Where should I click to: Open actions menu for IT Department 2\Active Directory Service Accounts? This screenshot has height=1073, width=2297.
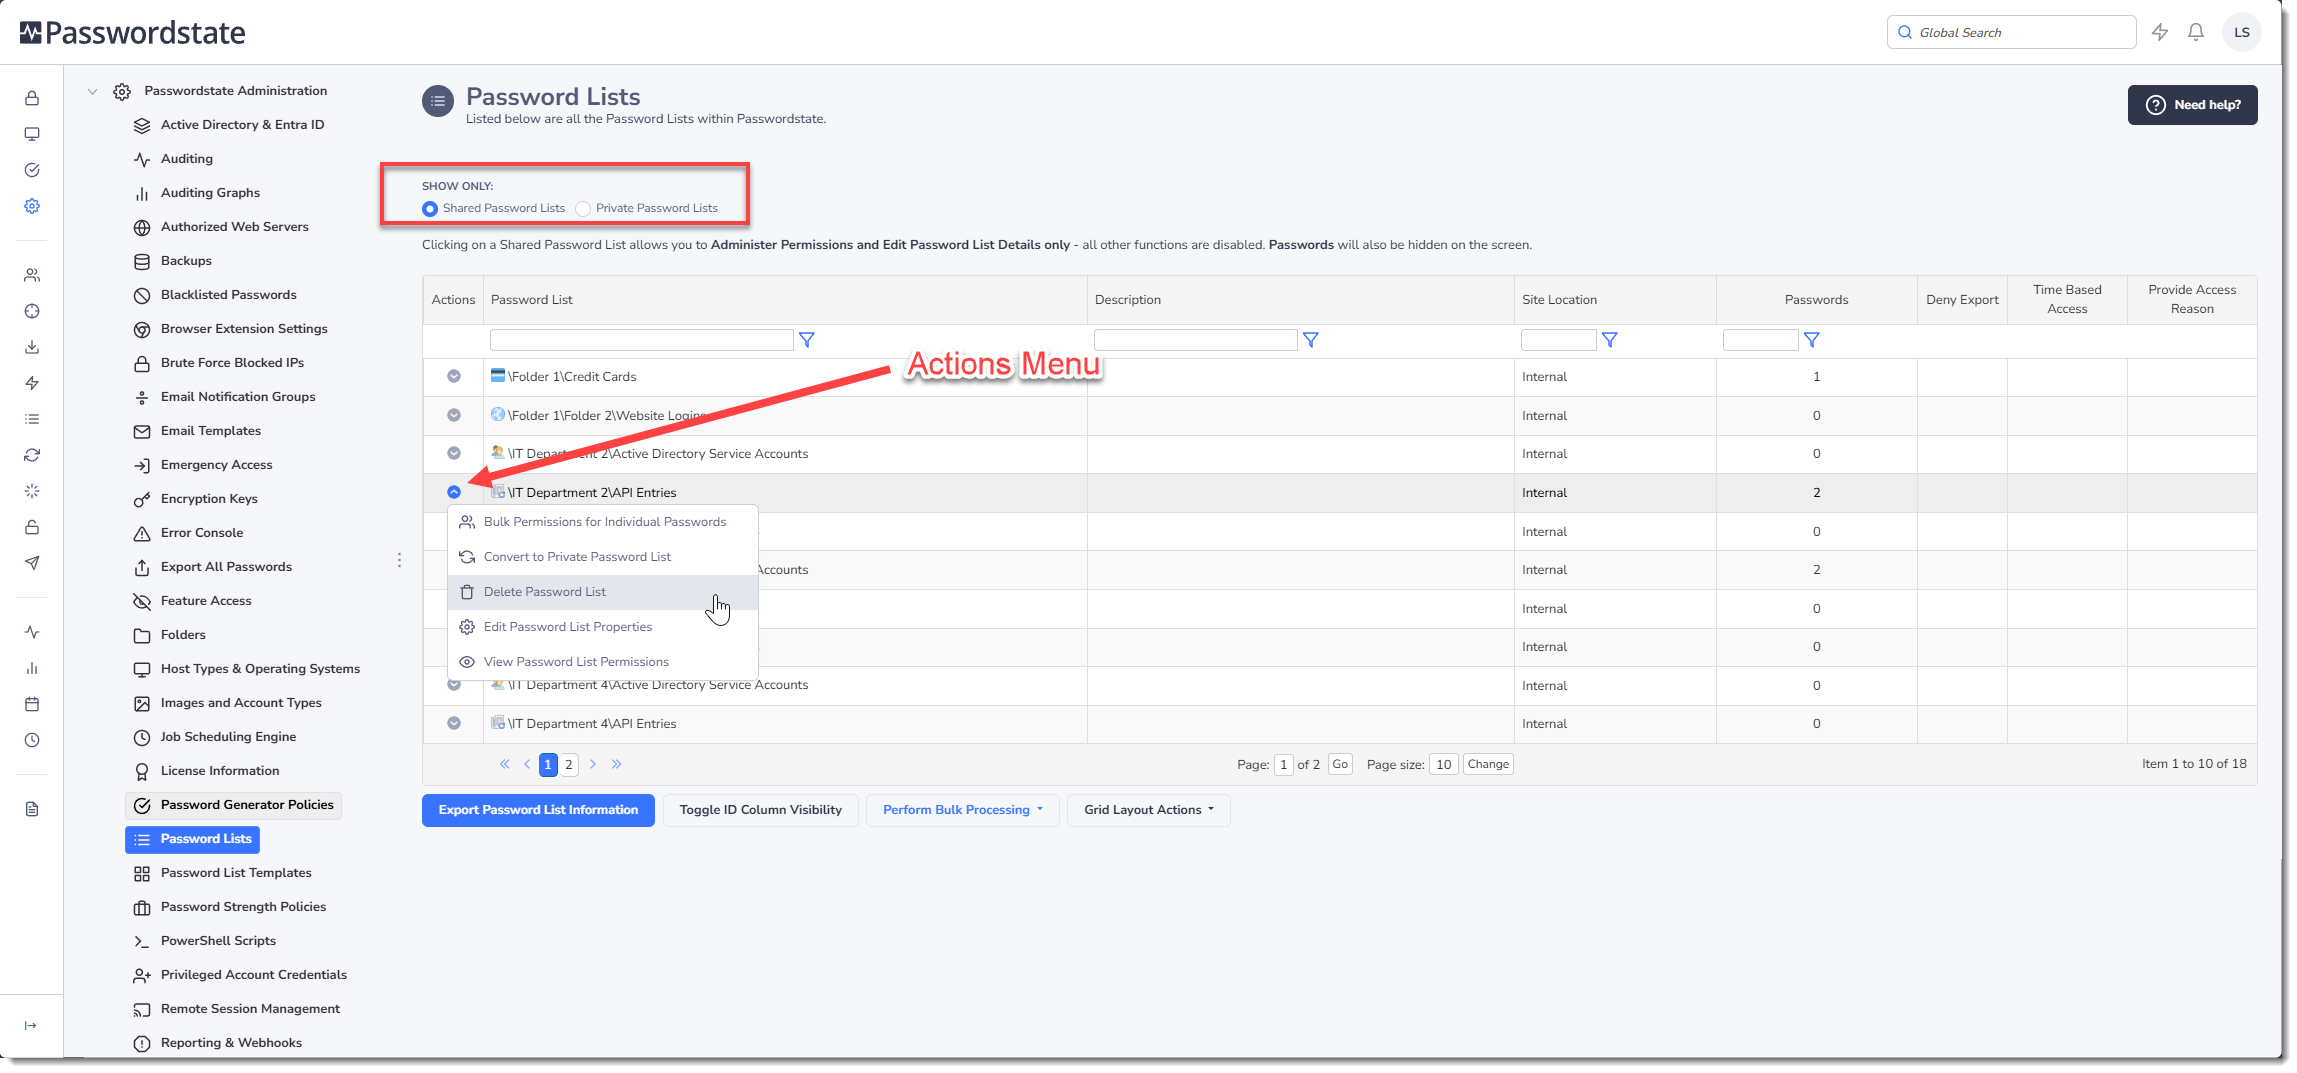pos(454,453)
